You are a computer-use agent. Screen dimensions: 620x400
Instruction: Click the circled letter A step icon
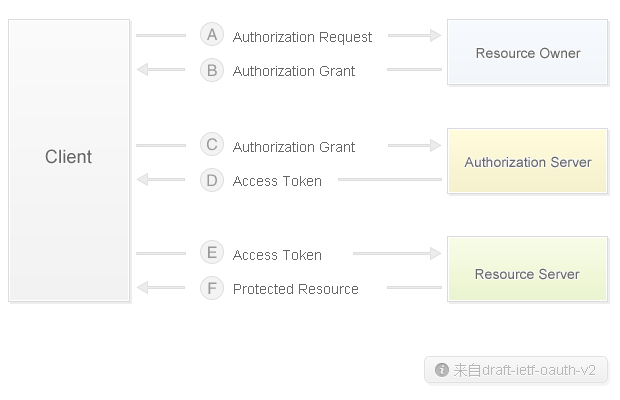[211, 35]
